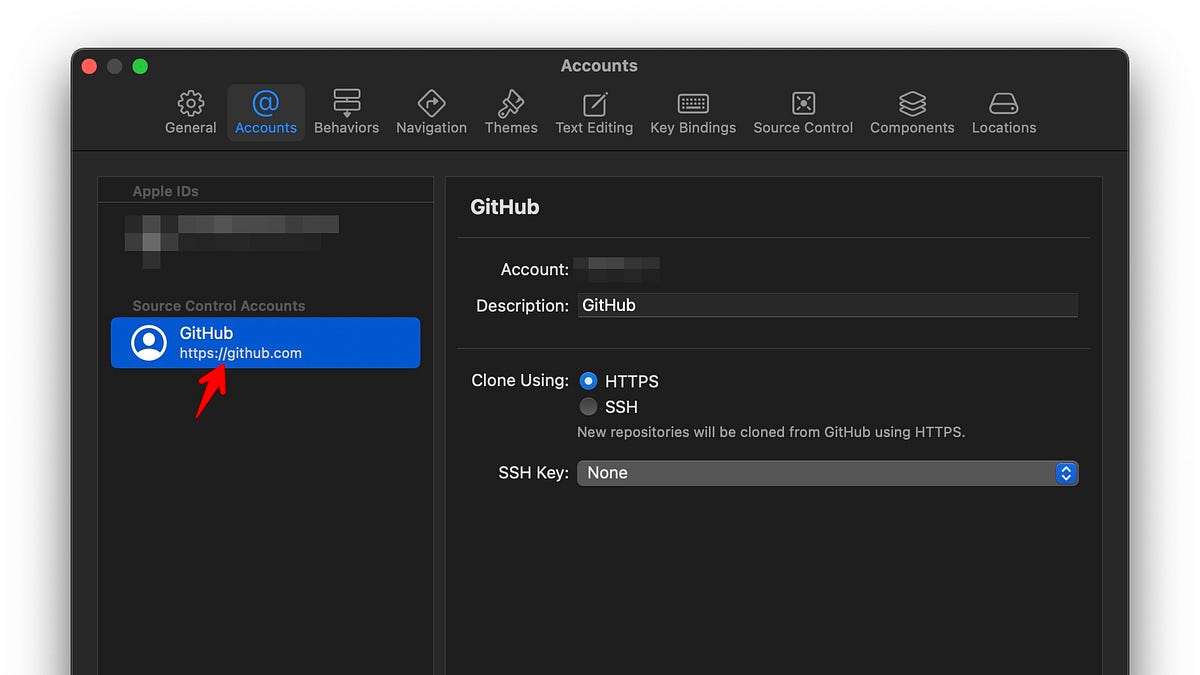Click the blurred Account name value

point(618,269)
